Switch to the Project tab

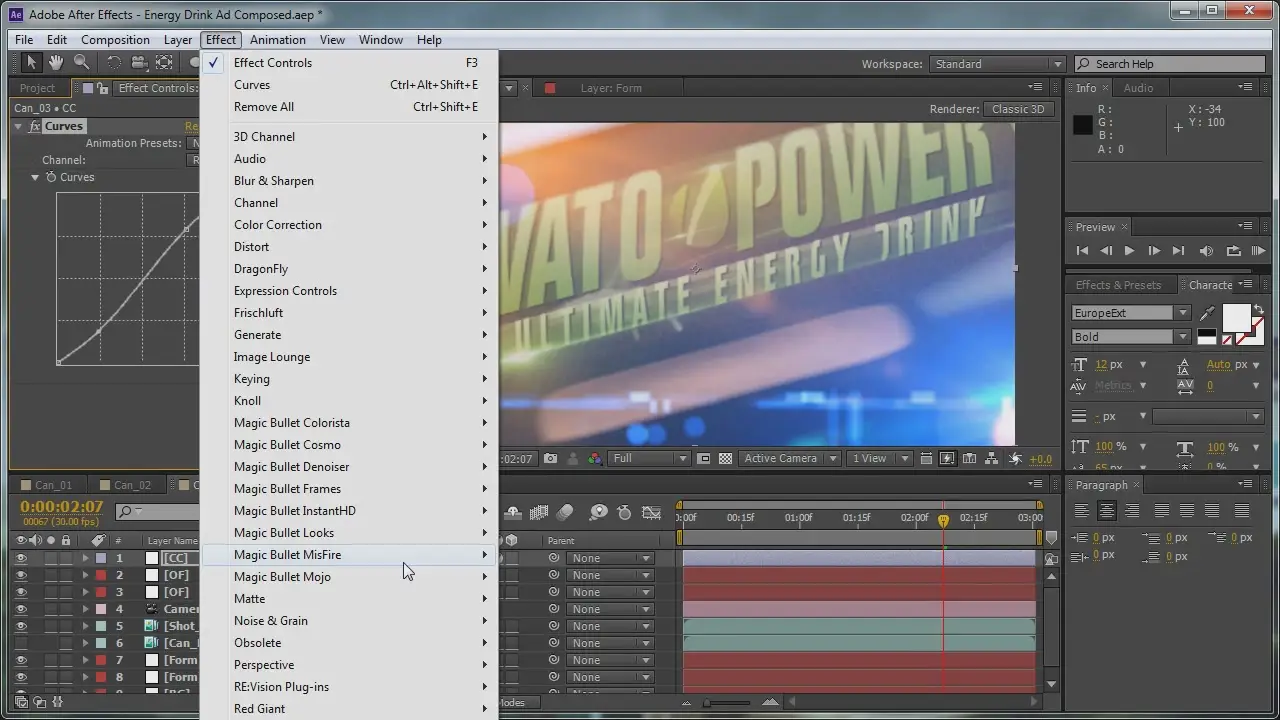[x=38, y=88]
